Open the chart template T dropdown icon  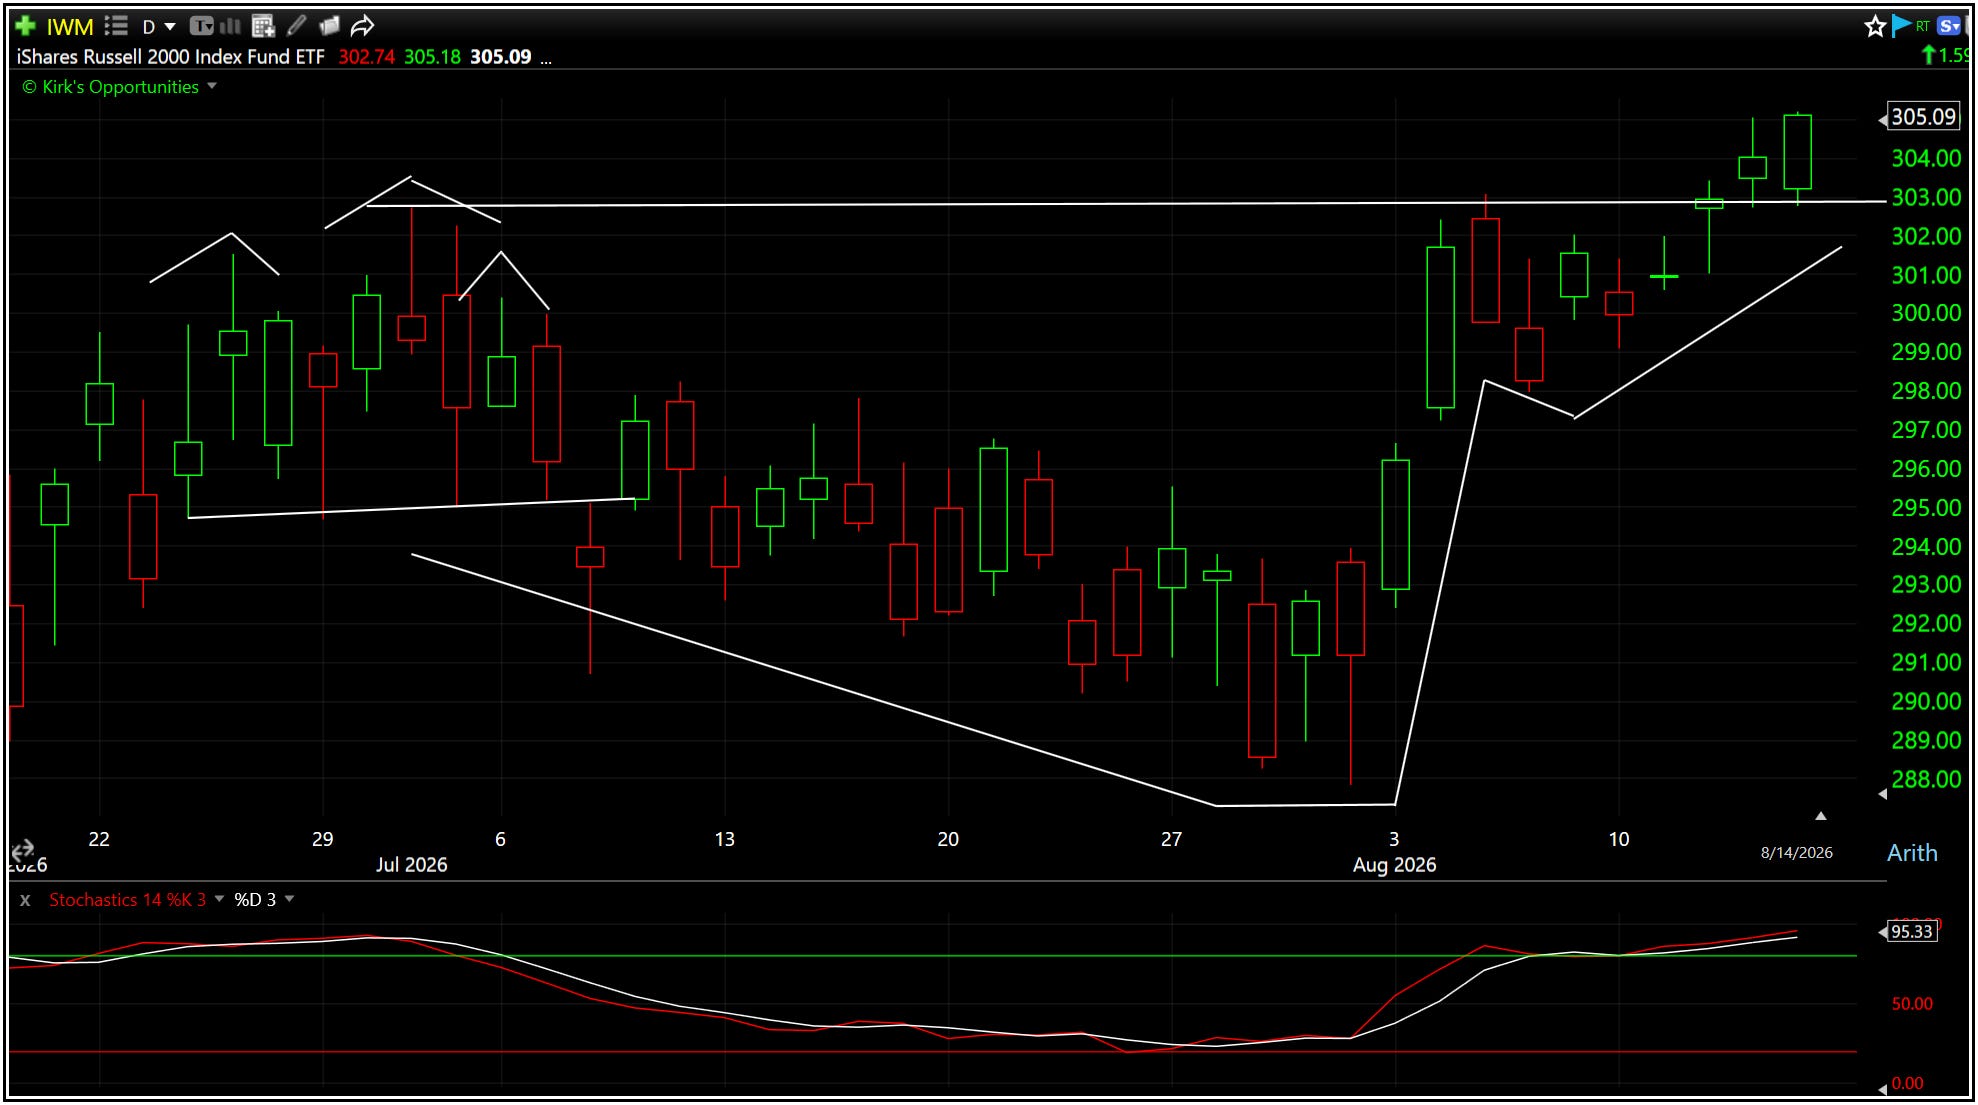click(201, 26)
